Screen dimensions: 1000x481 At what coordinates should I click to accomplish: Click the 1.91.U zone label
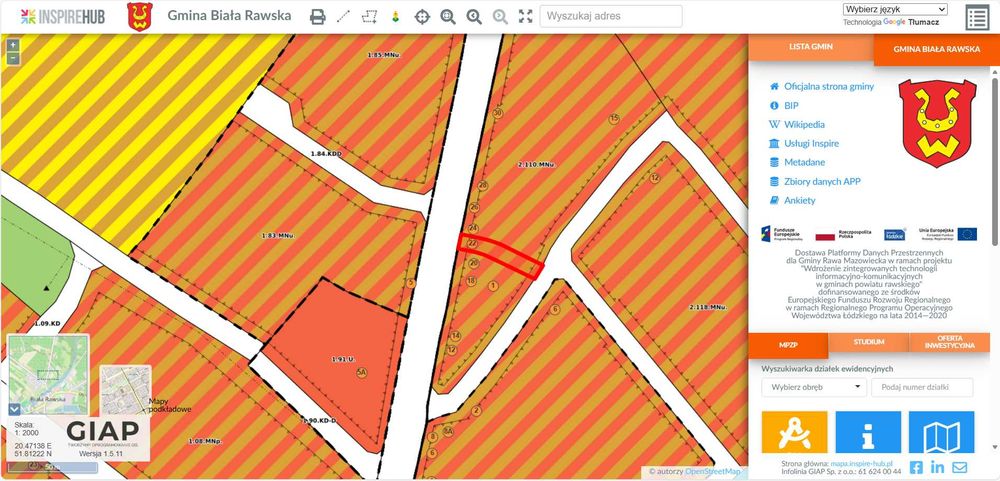(x=342, y=359)
